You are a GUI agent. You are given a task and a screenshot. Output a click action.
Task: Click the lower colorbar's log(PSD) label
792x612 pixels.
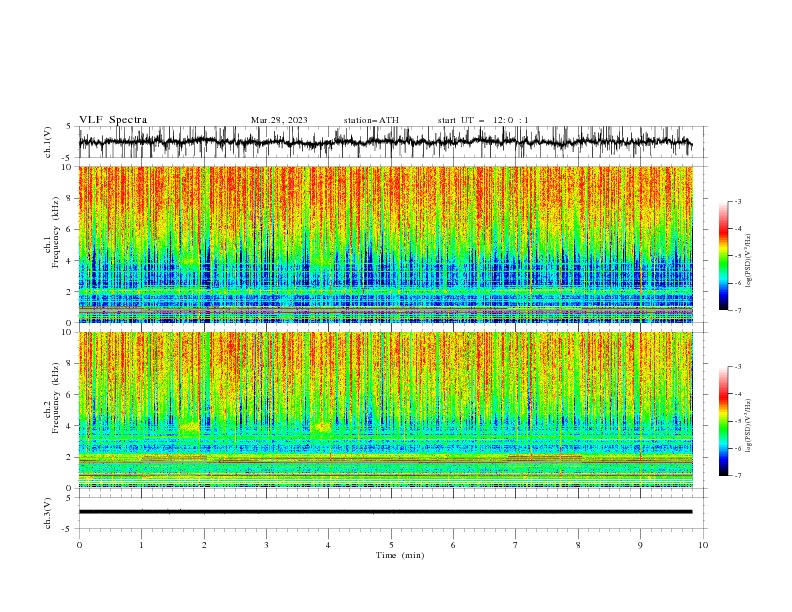pyautogui.click(x=749, y=426)
